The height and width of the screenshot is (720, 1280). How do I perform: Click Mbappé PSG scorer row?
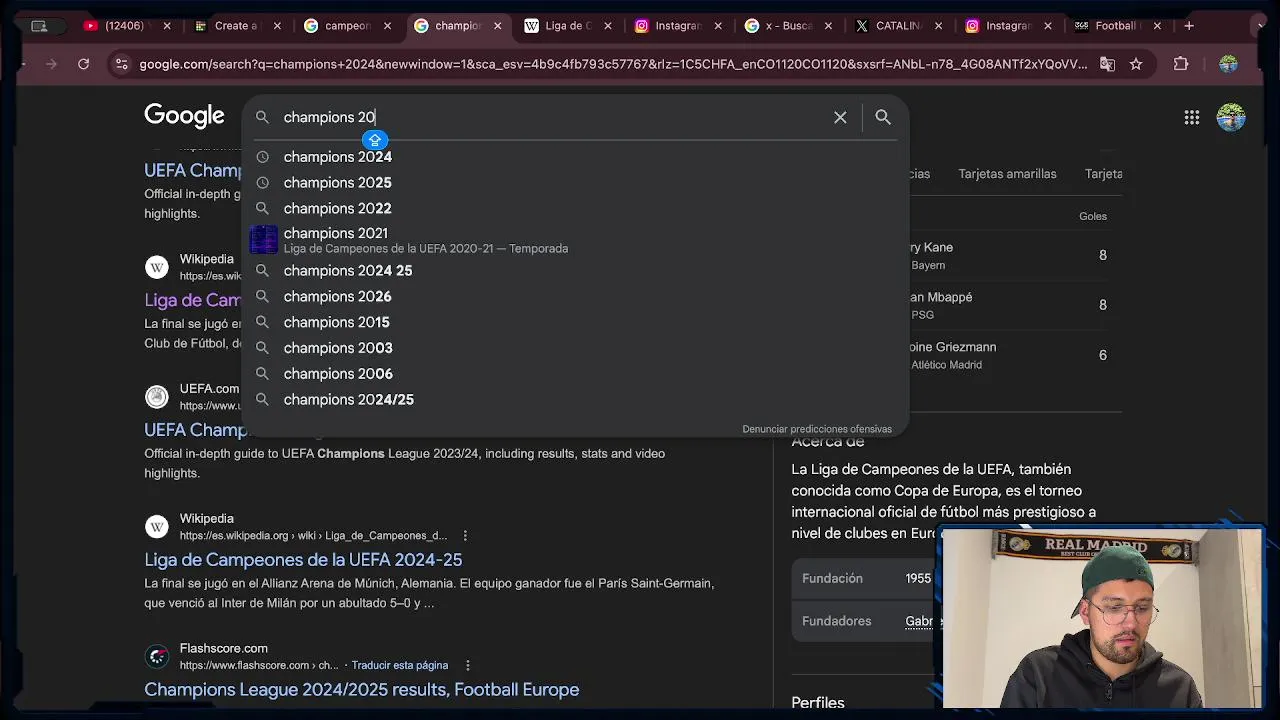coord(1010,305)
